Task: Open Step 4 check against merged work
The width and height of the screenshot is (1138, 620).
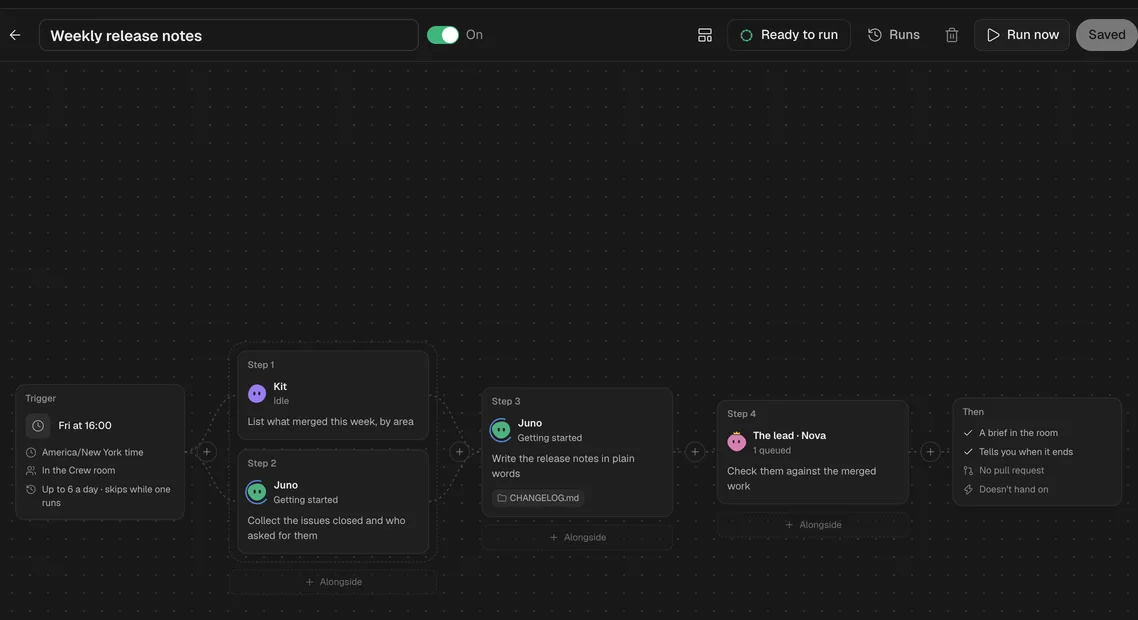Action: point(801,478)
